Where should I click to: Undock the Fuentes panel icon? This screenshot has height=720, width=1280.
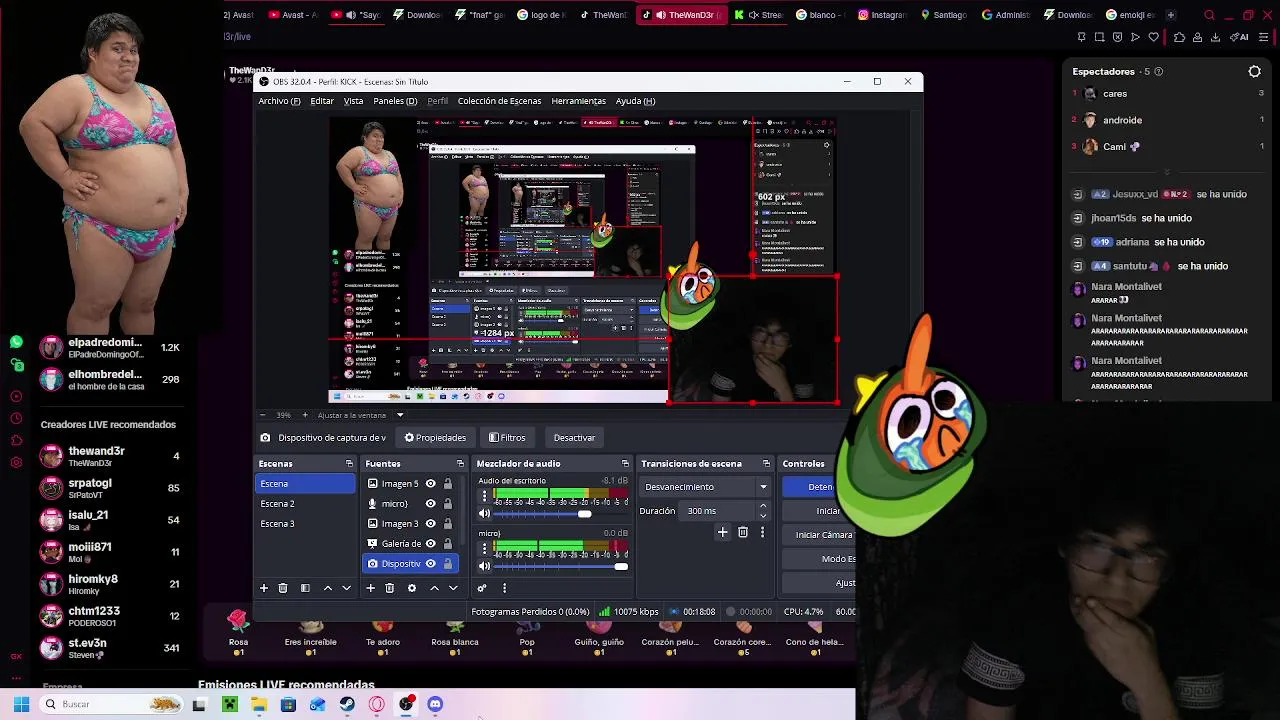click(x=460, y=463)
